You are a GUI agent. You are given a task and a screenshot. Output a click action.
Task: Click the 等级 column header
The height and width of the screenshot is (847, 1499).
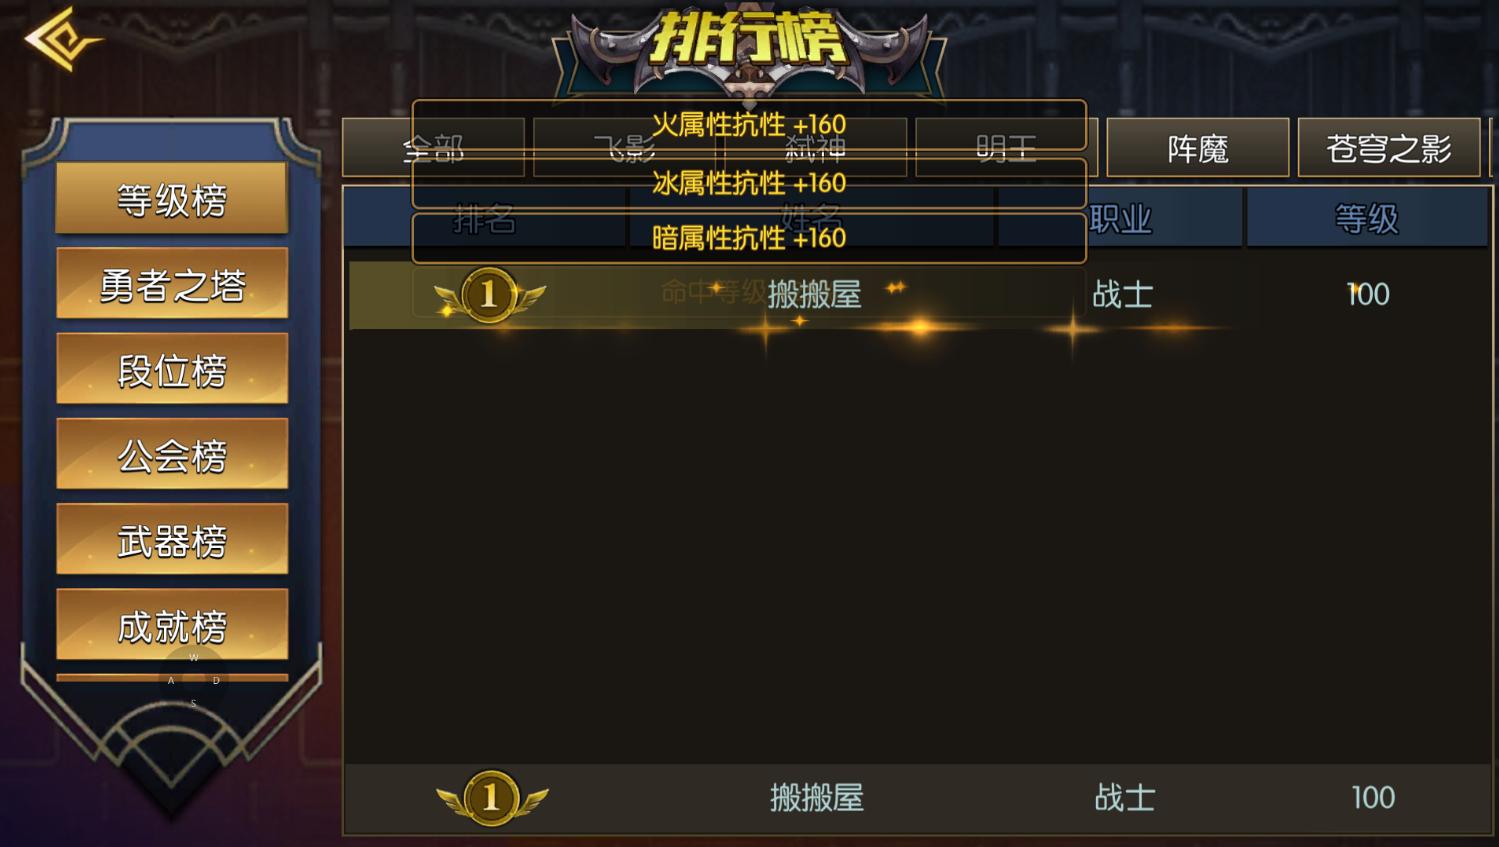[1367, 218]
